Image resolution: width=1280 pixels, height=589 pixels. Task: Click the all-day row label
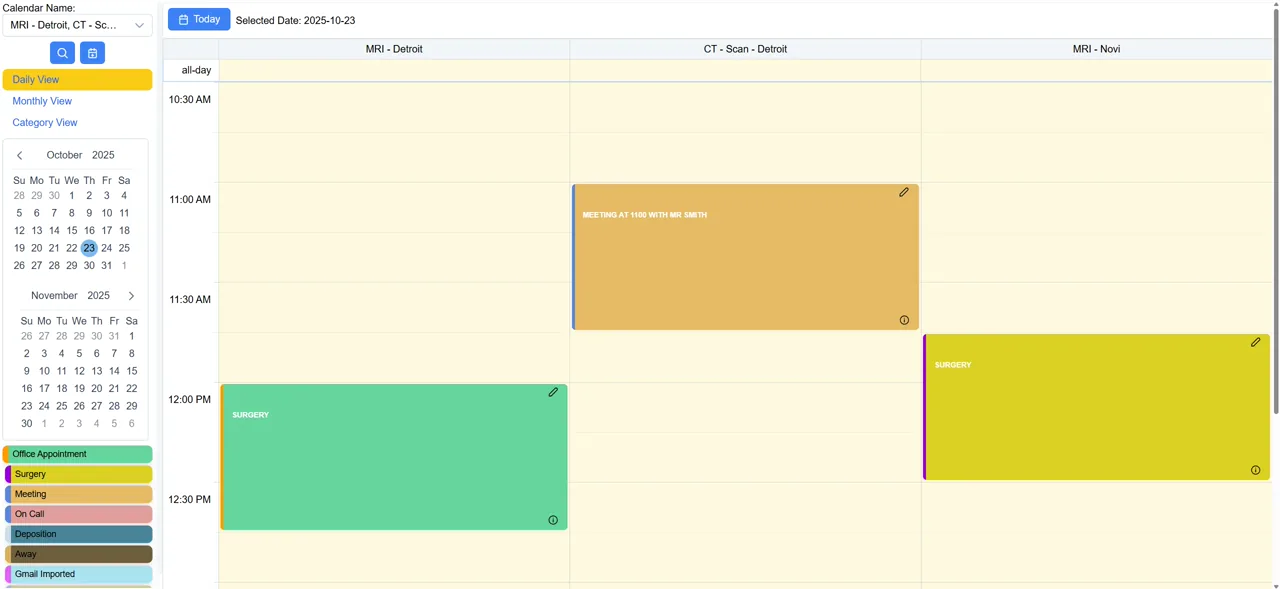pyautogui.click(x=196, y=71)
